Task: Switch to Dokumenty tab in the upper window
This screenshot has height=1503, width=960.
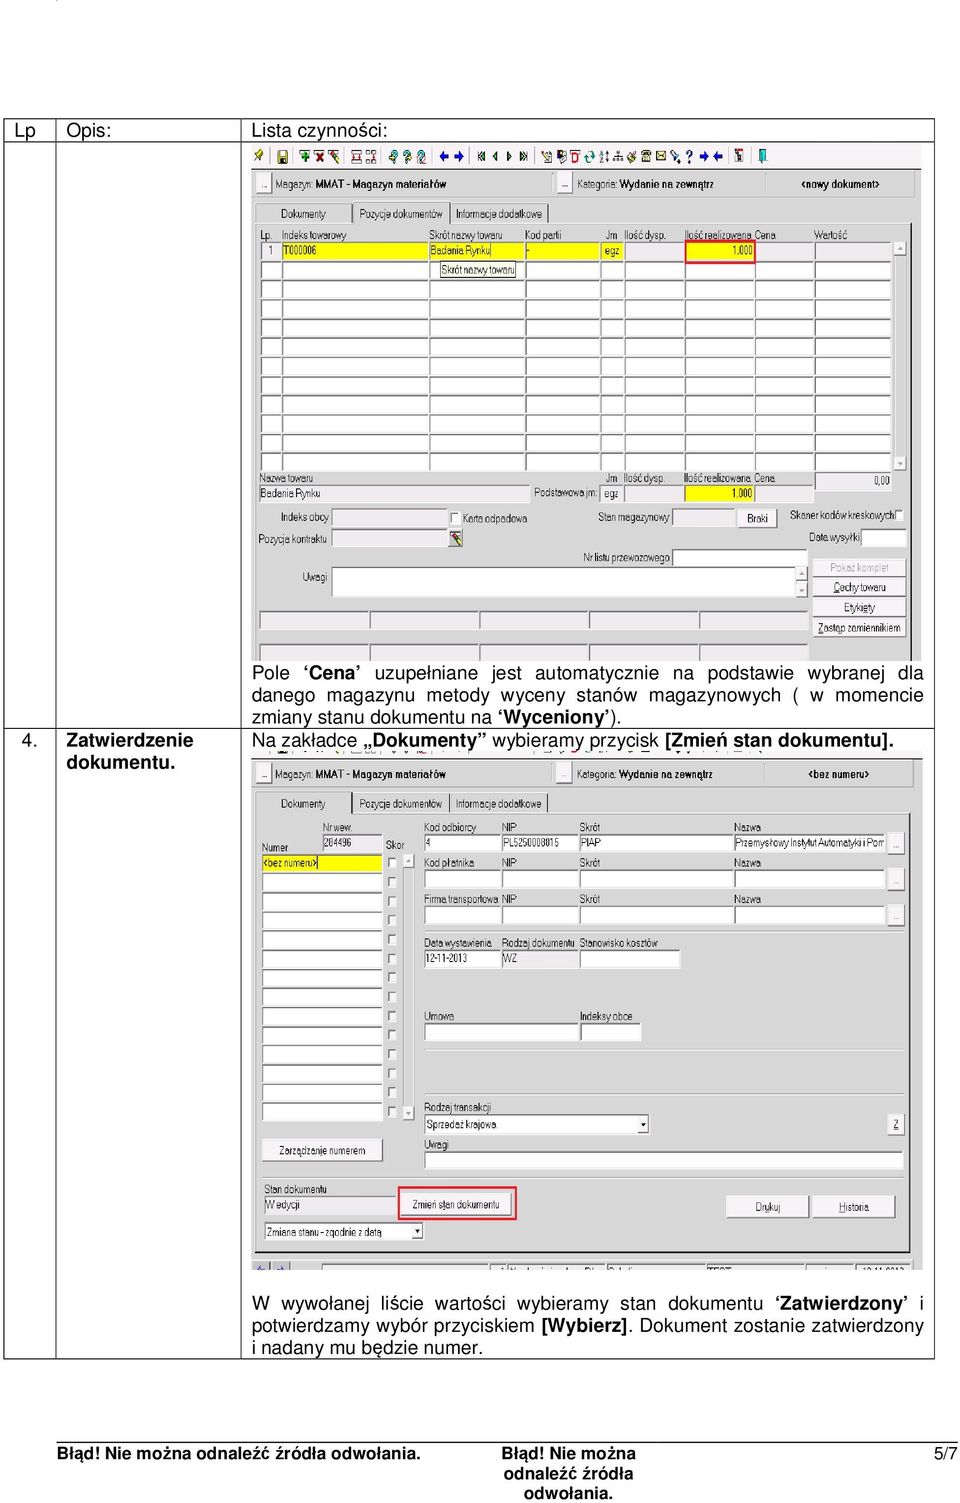Action: coord(303,214)
